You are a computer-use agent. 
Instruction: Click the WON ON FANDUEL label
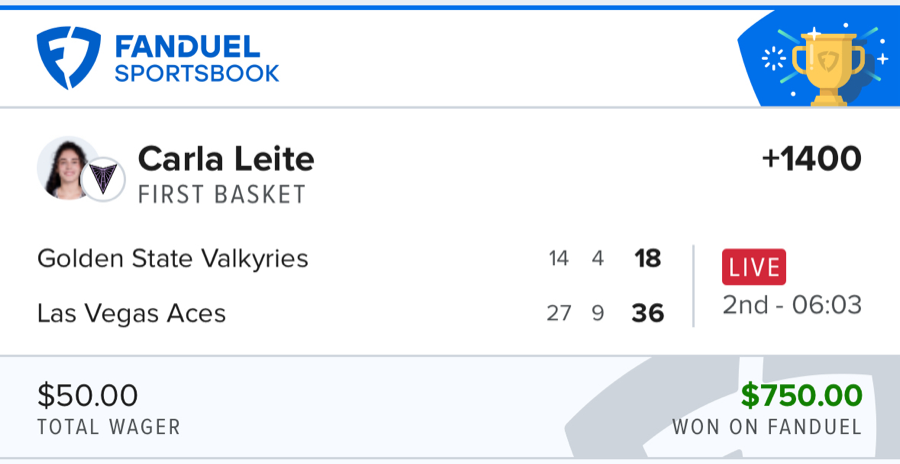click(766, 427)
